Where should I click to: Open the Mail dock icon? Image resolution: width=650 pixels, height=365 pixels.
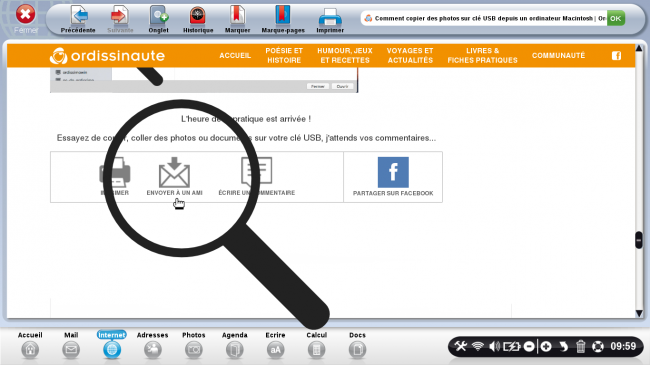point(71,350)
